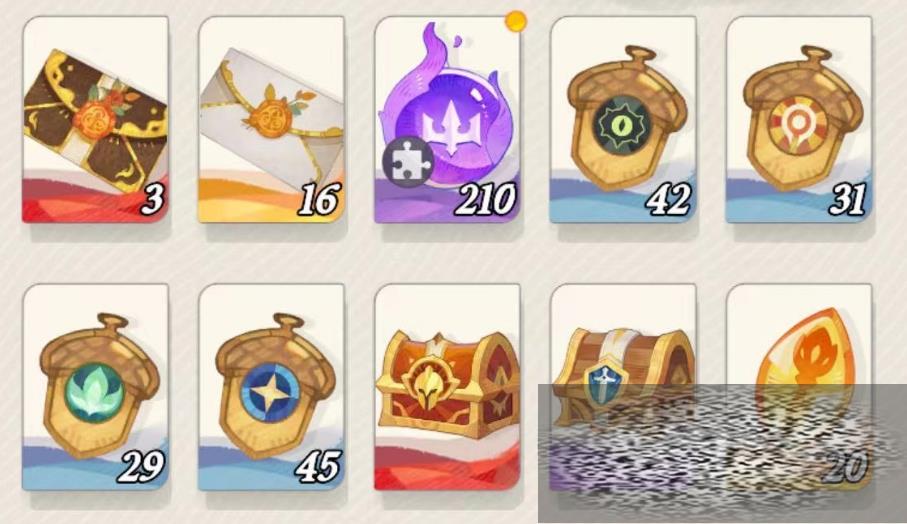The width and height of the screenshot is (907, 524).
Task: Click the quantity 45 on star acorn card
Action: coord(318,466)
